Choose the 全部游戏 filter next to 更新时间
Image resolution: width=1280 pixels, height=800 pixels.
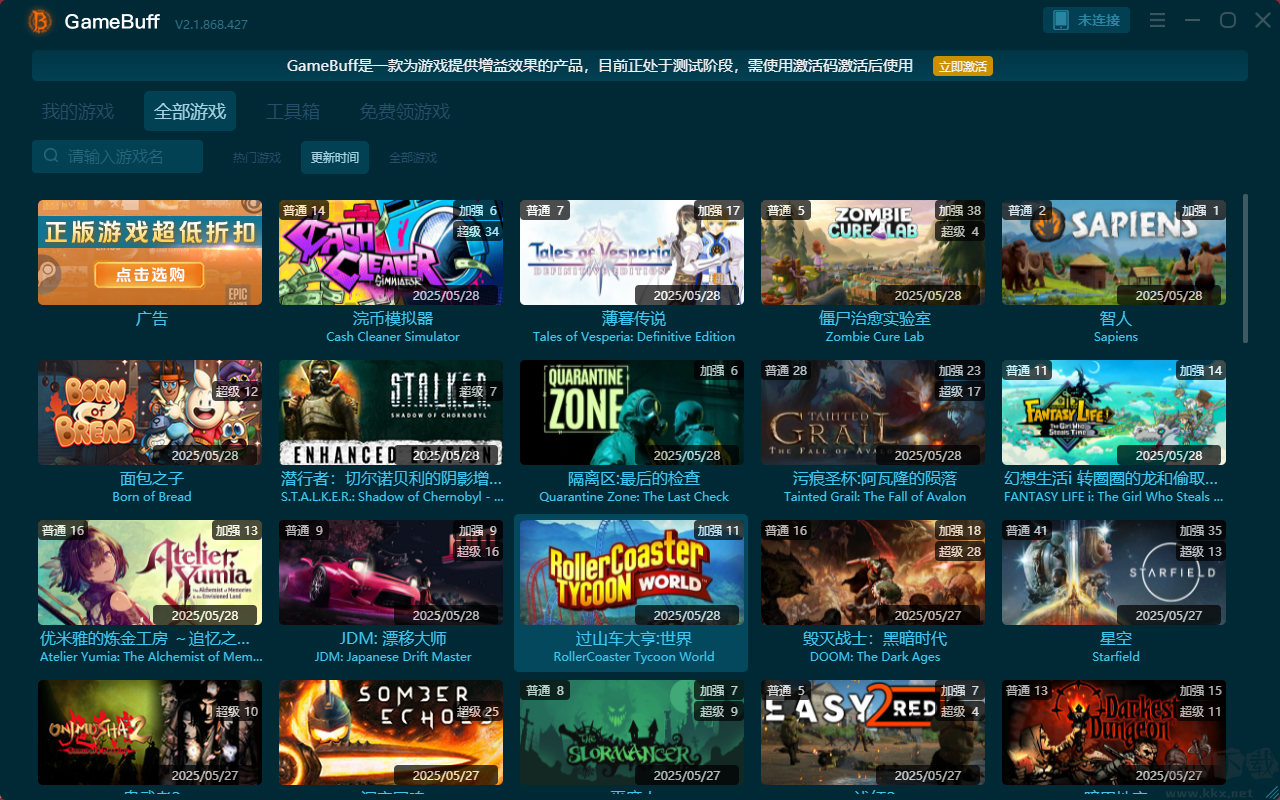(x=413, y=157)
